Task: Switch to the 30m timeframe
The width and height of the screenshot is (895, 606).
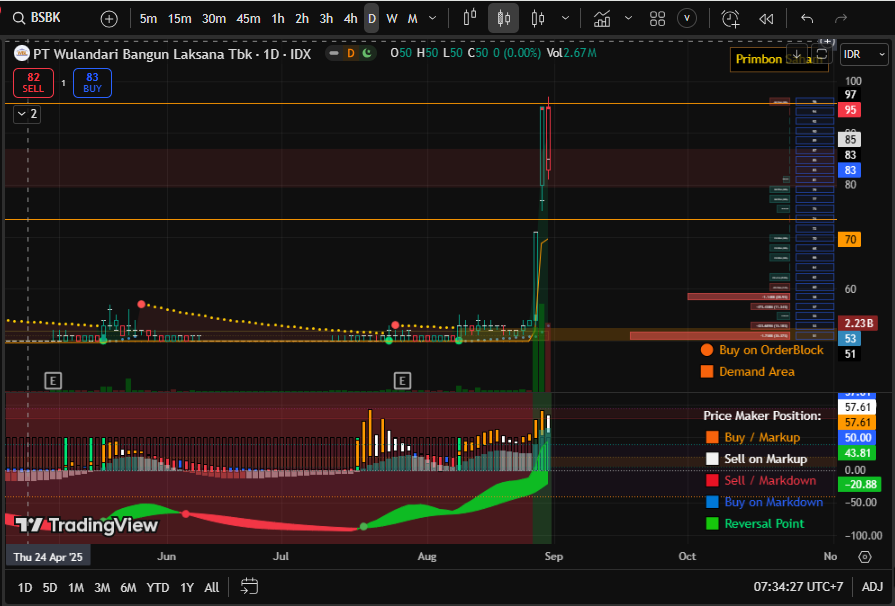Action: click(214, 19)
